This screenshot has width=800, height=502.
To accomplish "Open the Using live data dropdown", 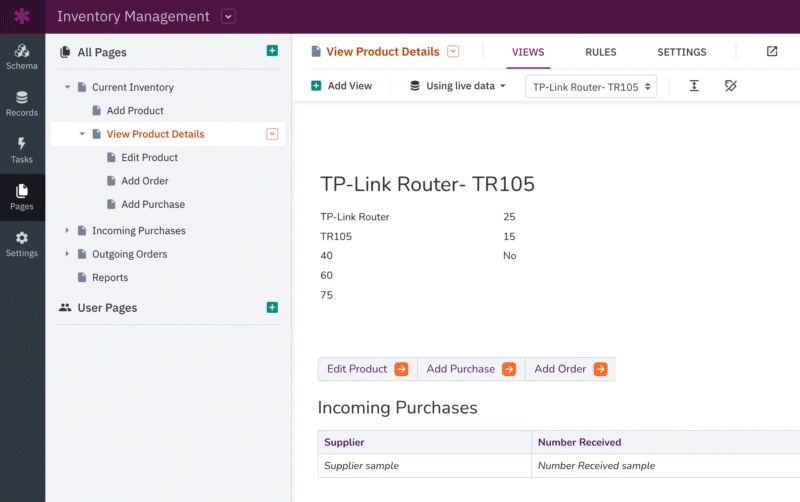I will tap(458, 86).
